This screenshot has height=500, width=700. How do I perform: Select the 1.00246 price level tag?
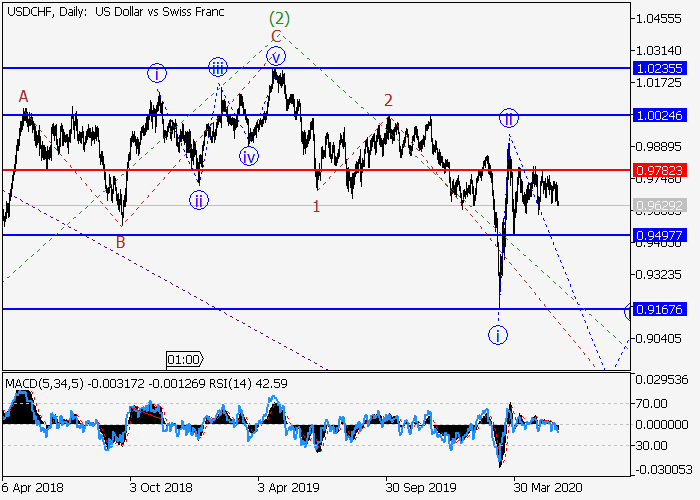click(659, 115)
